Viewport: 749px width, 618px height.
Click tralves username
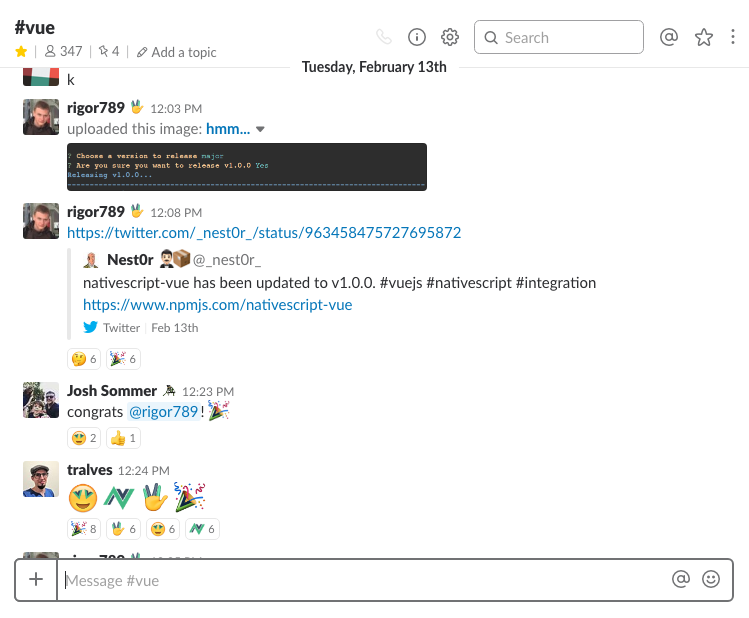[90, 470]
